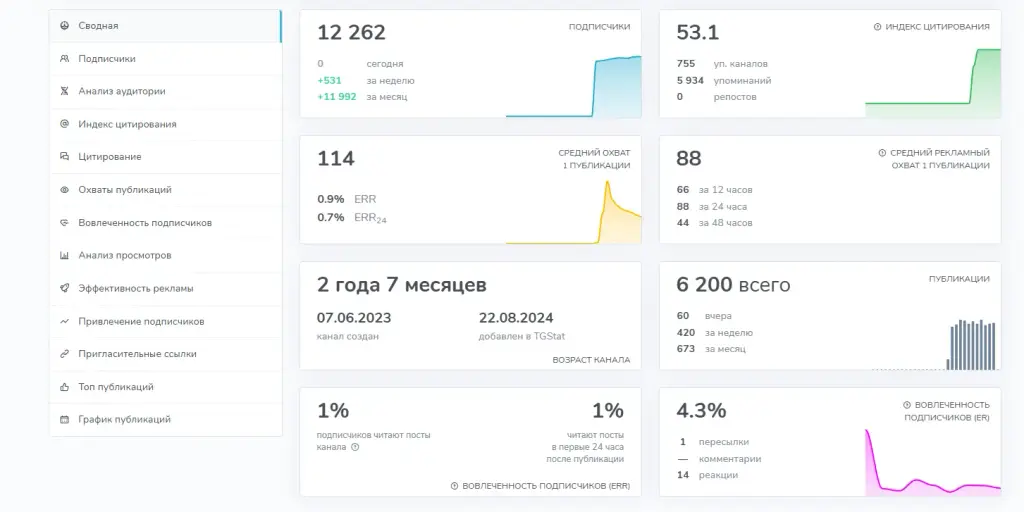The width and height of the screenshot is (1024, 512).
Task: Click the 755 уп. каналов row
Action: click(x=722, y=64)
